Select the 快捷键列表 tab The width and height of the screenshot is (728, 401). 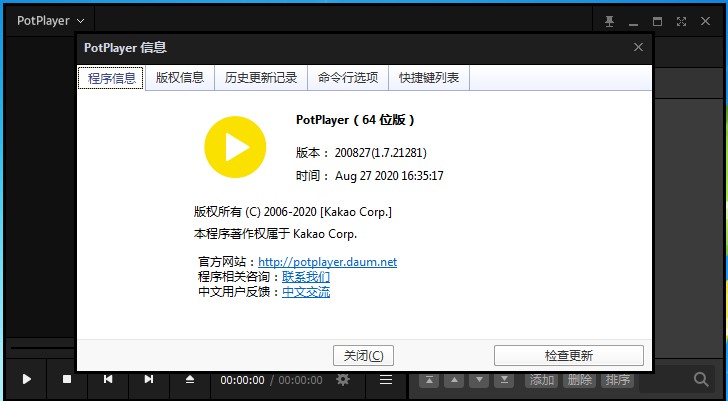point(429,78)
